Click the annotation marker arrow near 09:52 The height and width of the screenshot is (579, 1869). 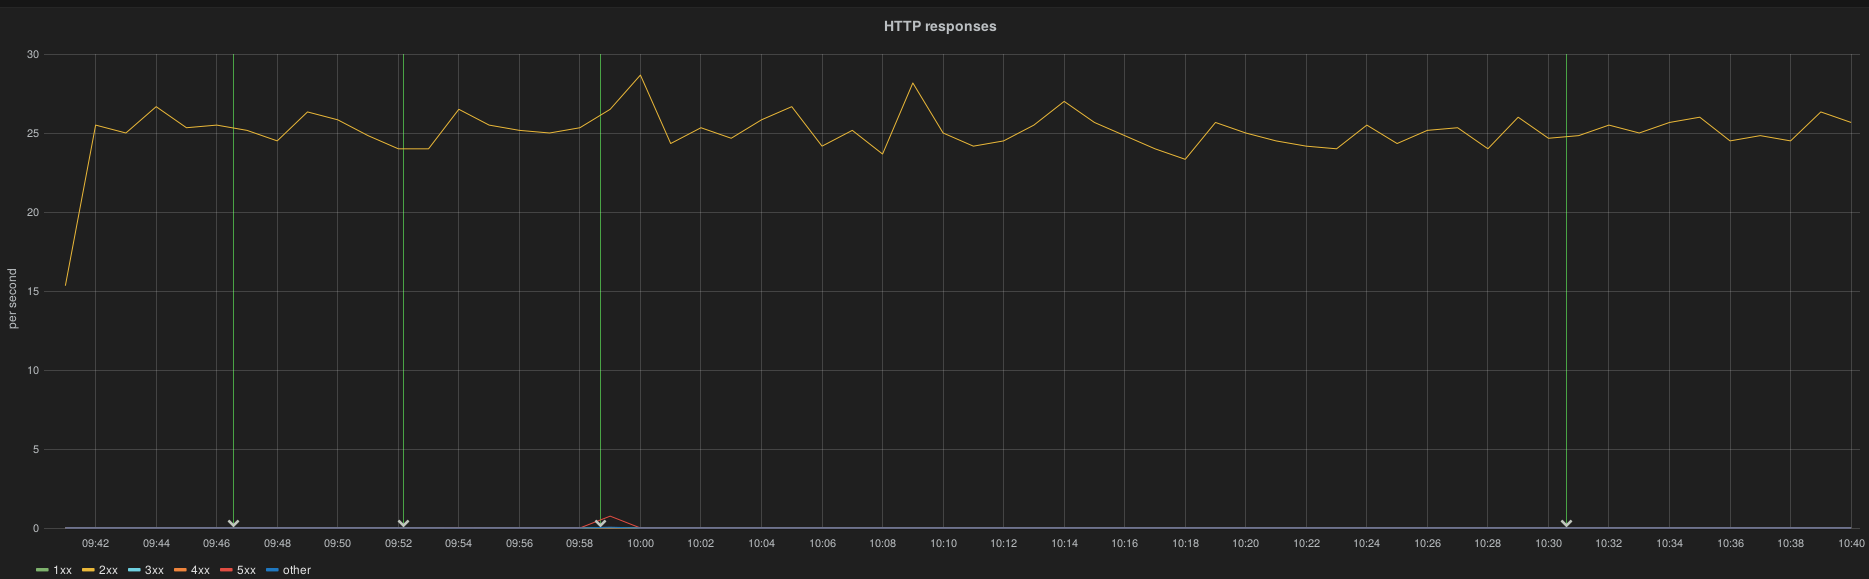point(403,523)
